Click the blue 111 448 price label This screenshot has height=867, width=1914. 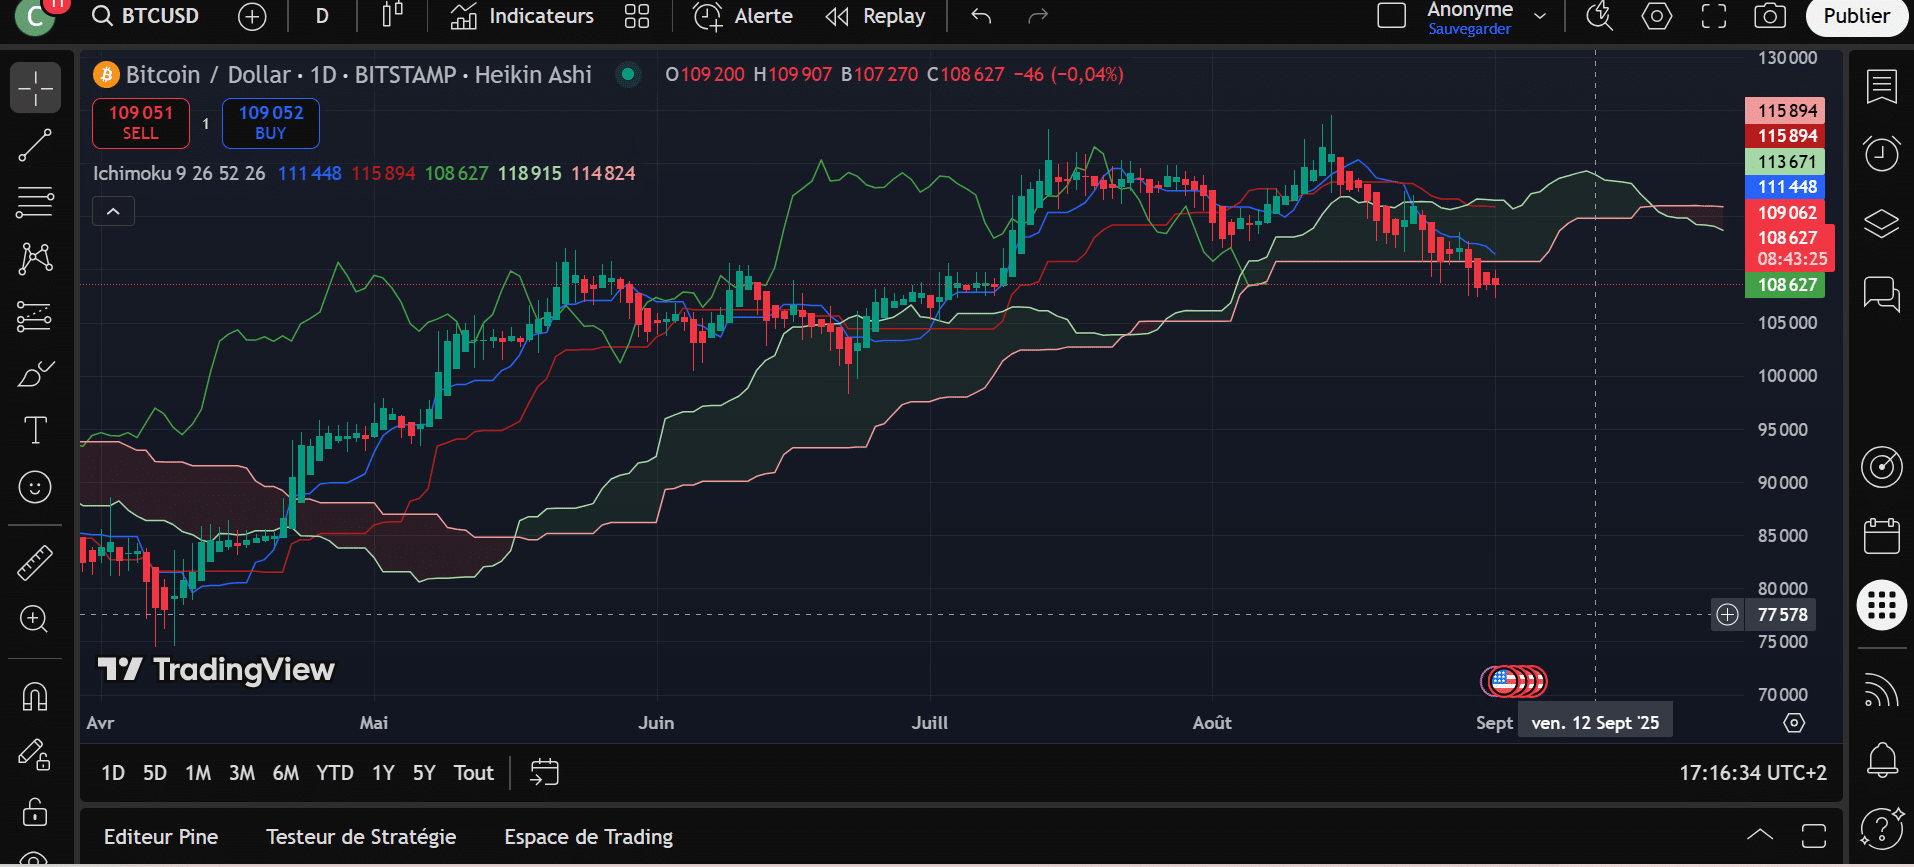[x=1787, y=187]
